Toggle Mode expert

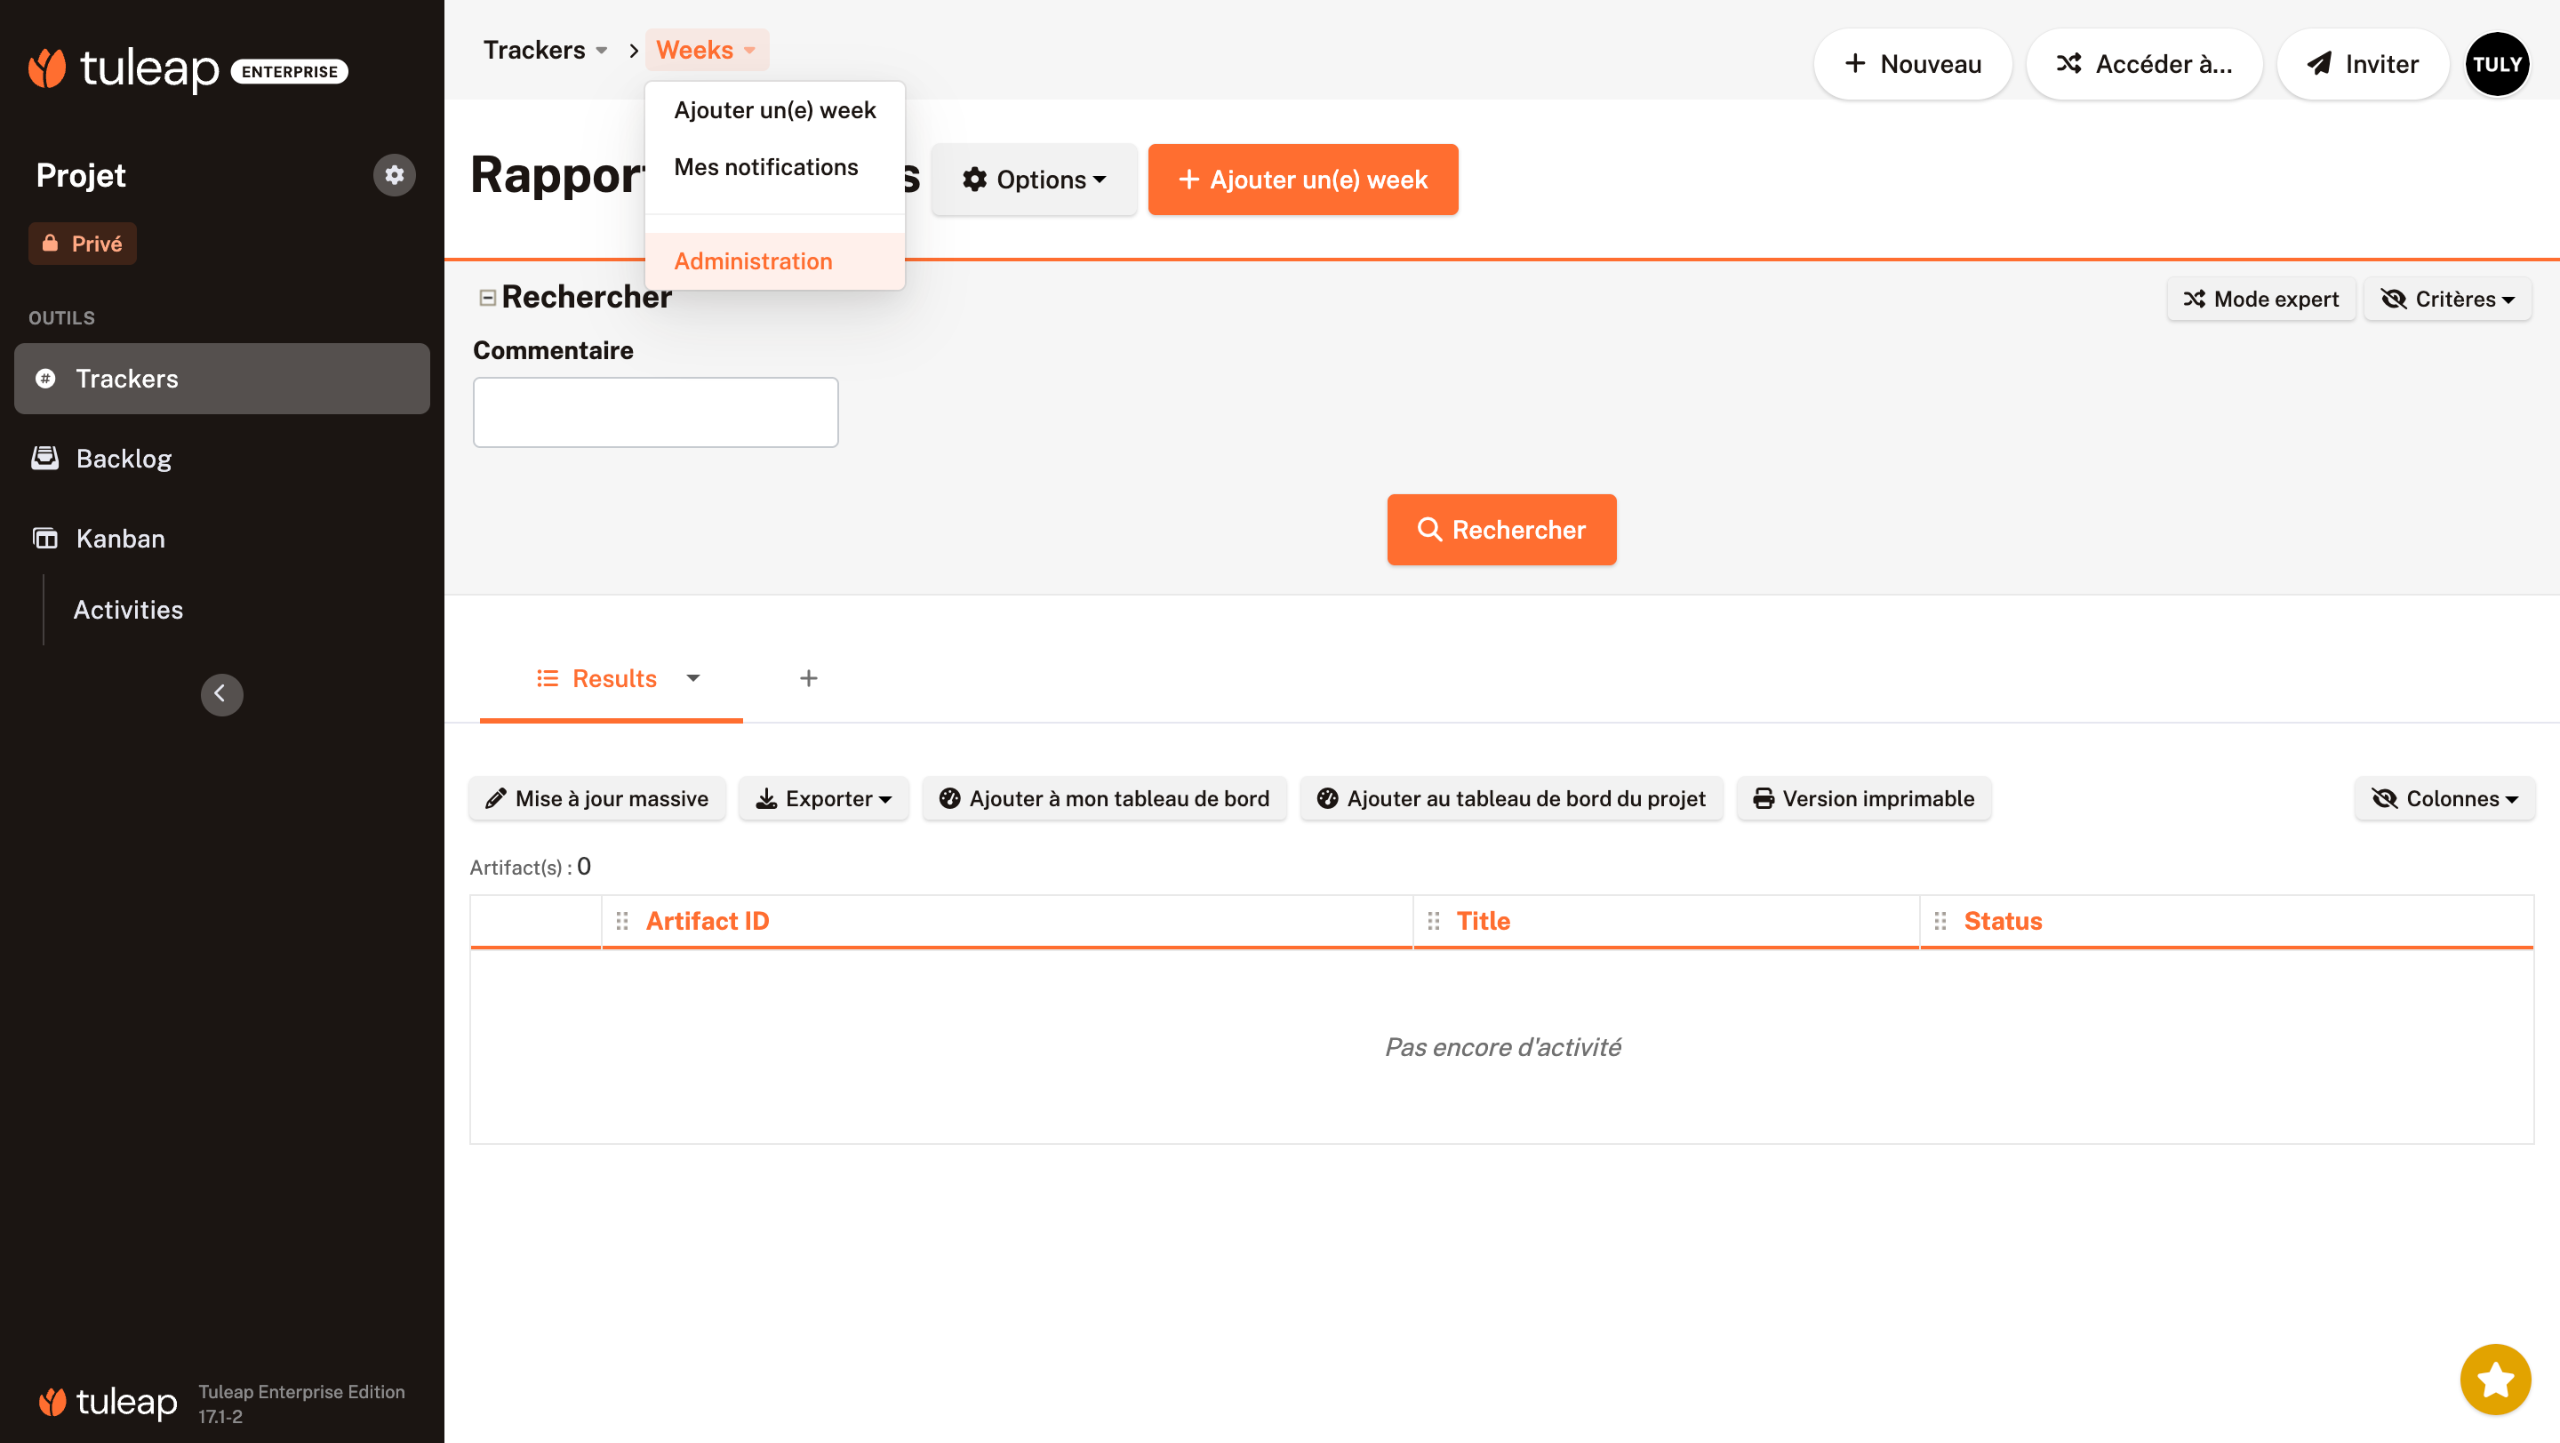click(x=2260, y=299)
